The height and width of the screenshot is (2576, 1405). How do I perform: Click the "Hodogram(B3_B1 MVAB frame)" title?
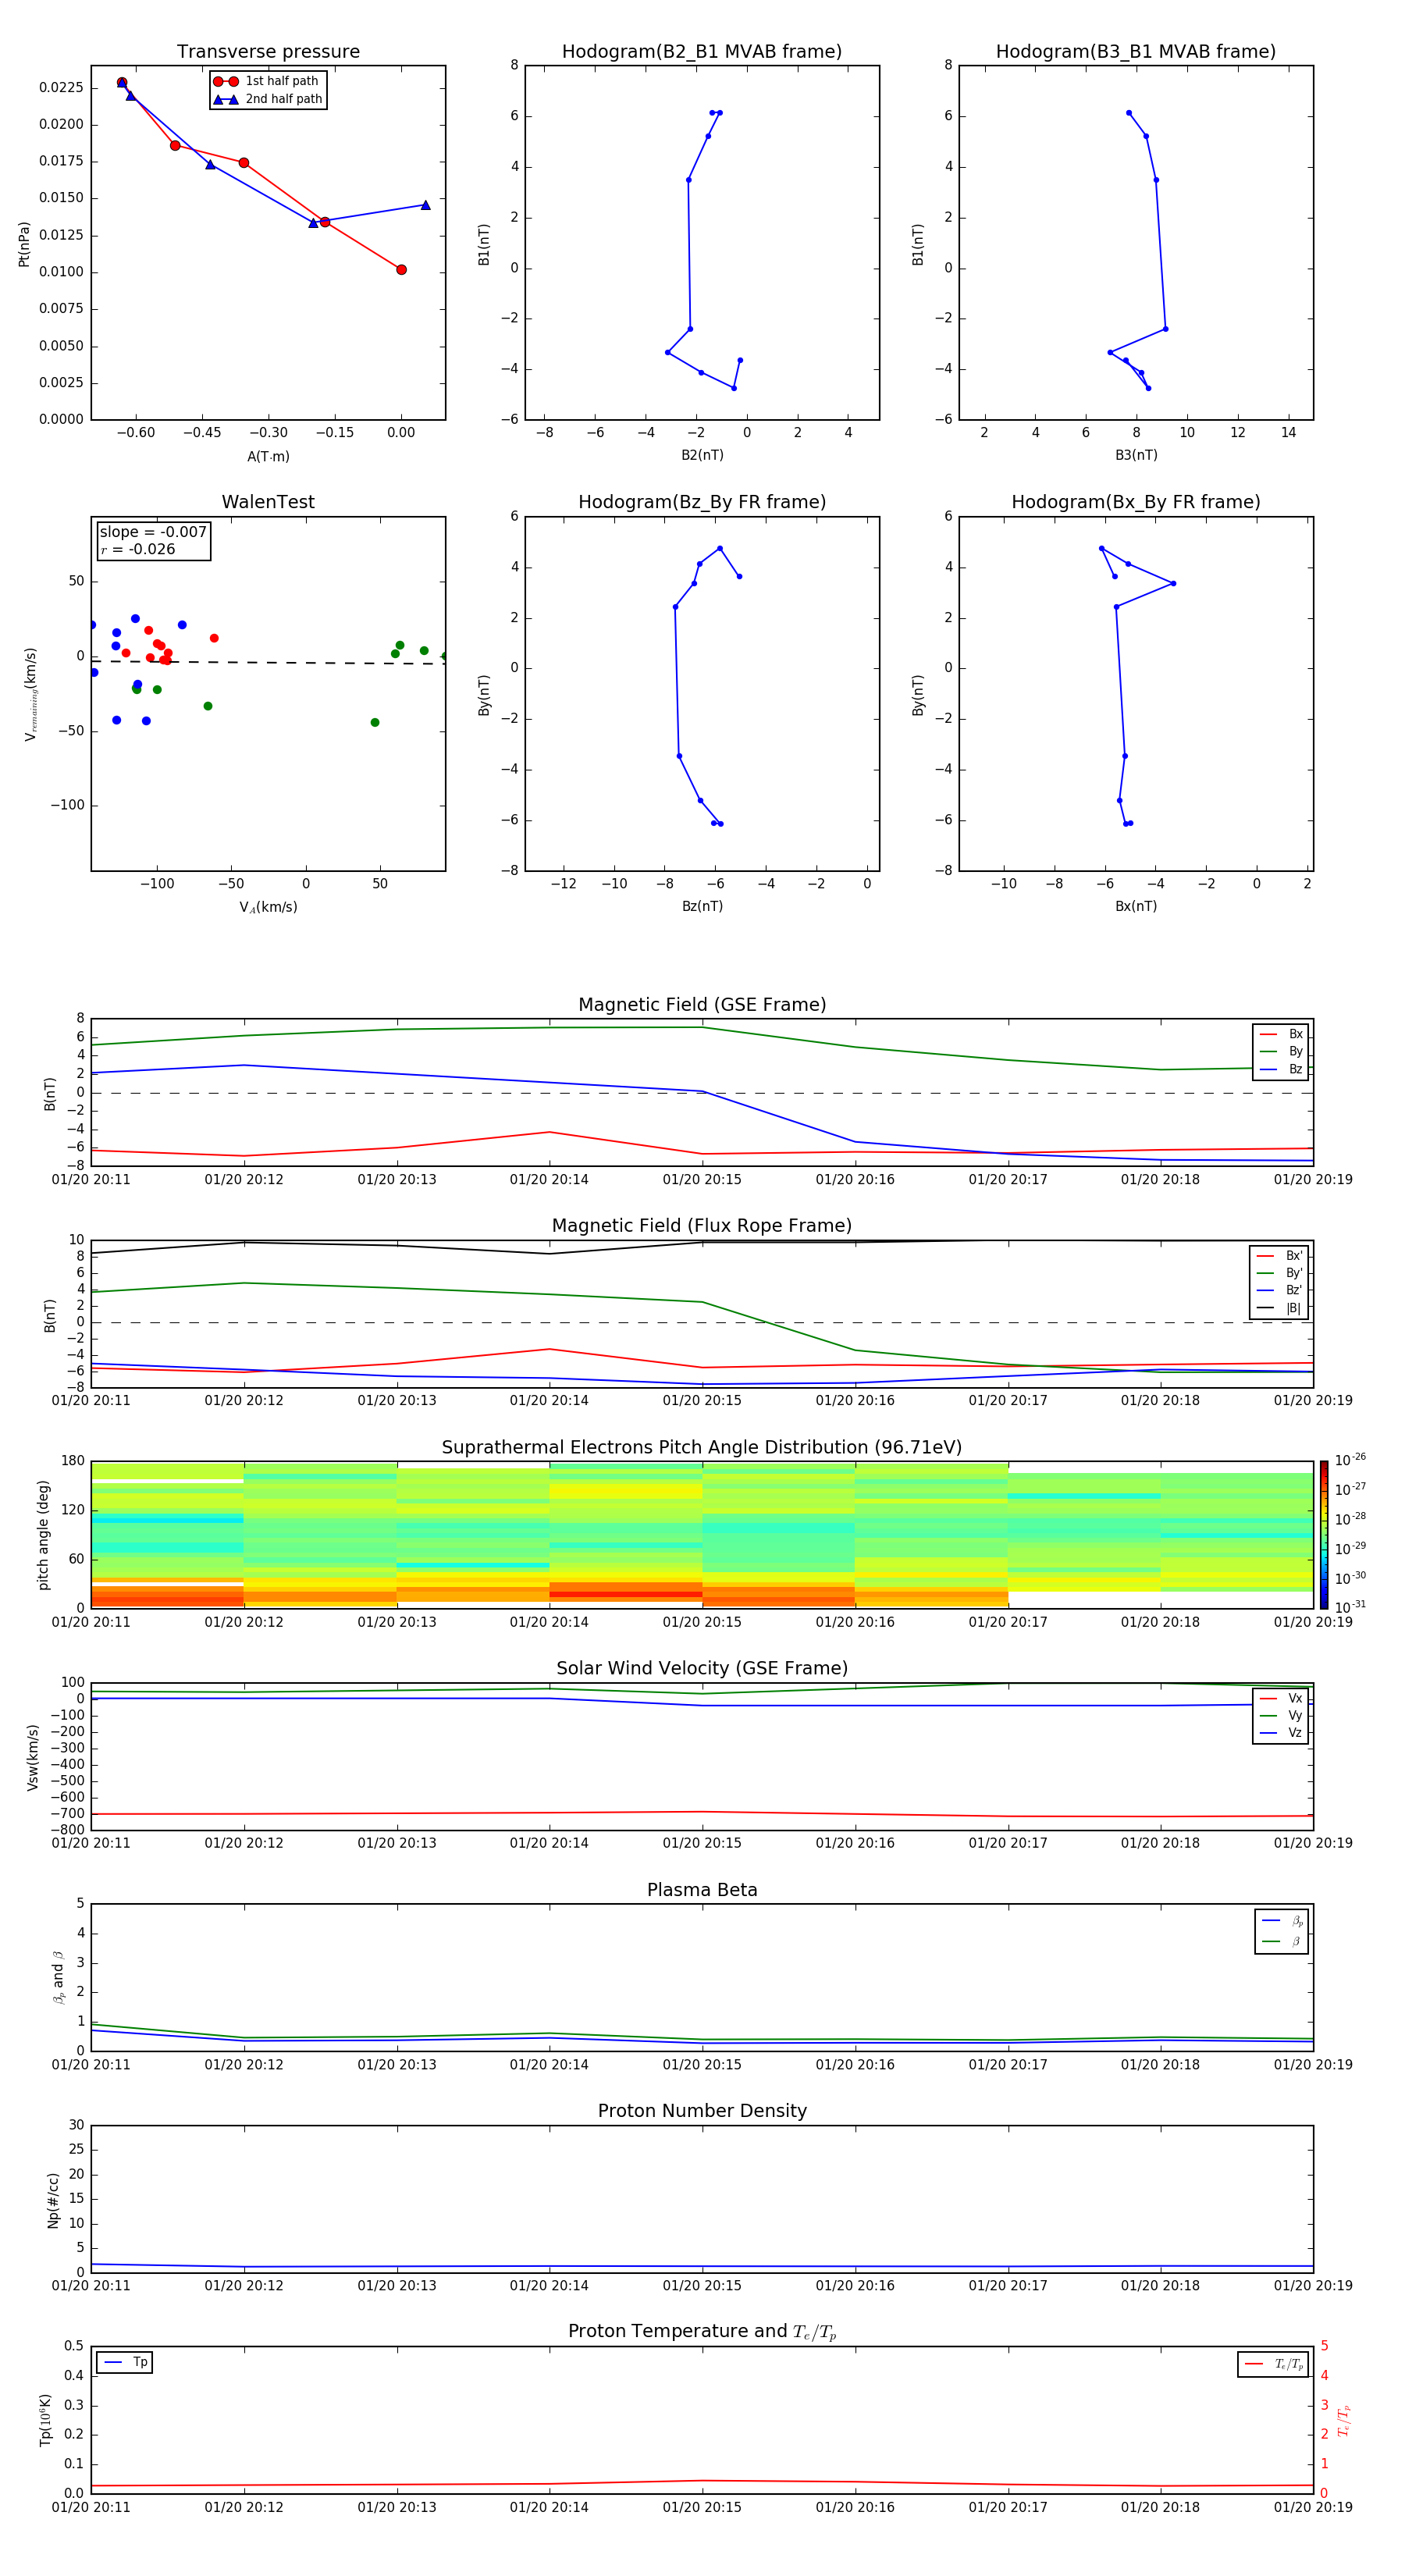(x=1136, y=52)
